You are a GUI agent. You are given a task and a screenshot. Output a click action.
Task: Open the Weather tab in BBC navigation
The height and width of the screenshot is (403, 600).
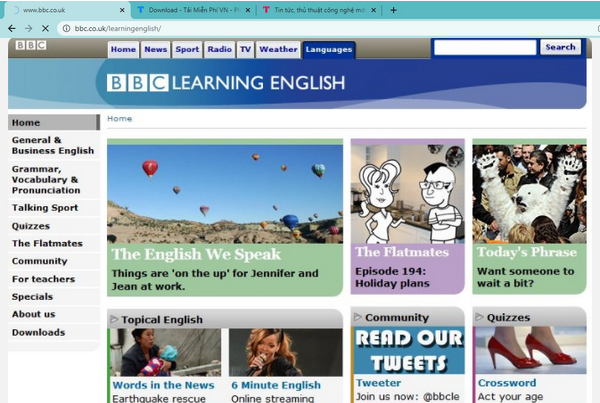[278, 49]
